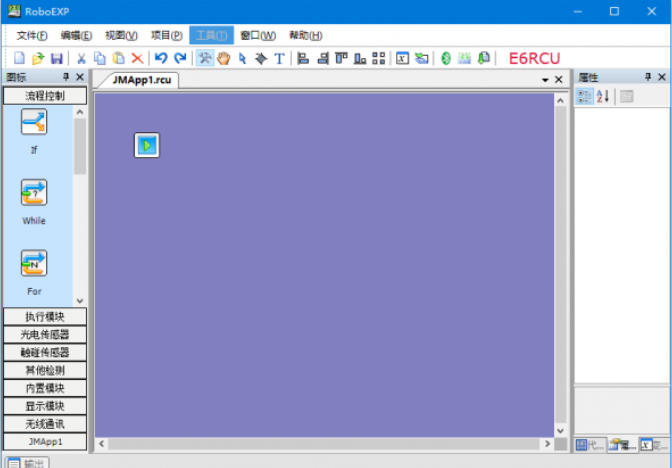
Task: Select the text T tool
Action: 279,59
